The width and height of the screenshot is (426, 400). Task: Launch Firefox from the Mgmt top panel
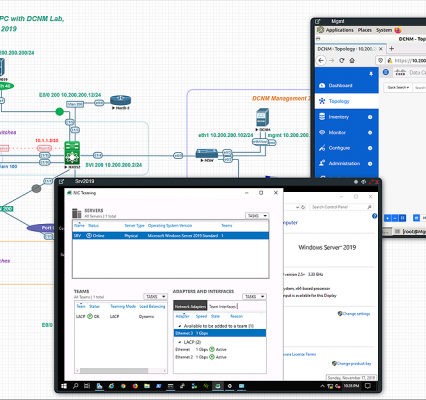pyautogui.click(x=398, y=30)
